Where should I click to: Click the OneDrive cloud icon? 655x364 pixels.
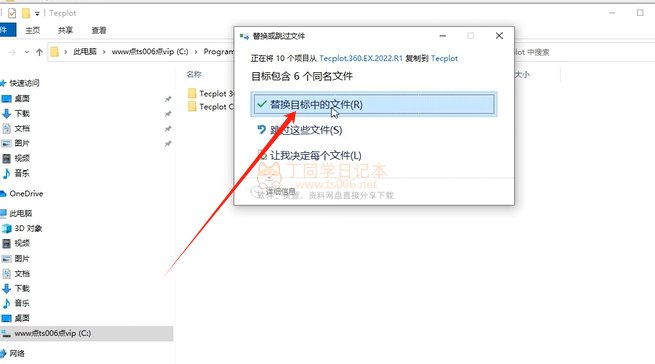(3, 193)
